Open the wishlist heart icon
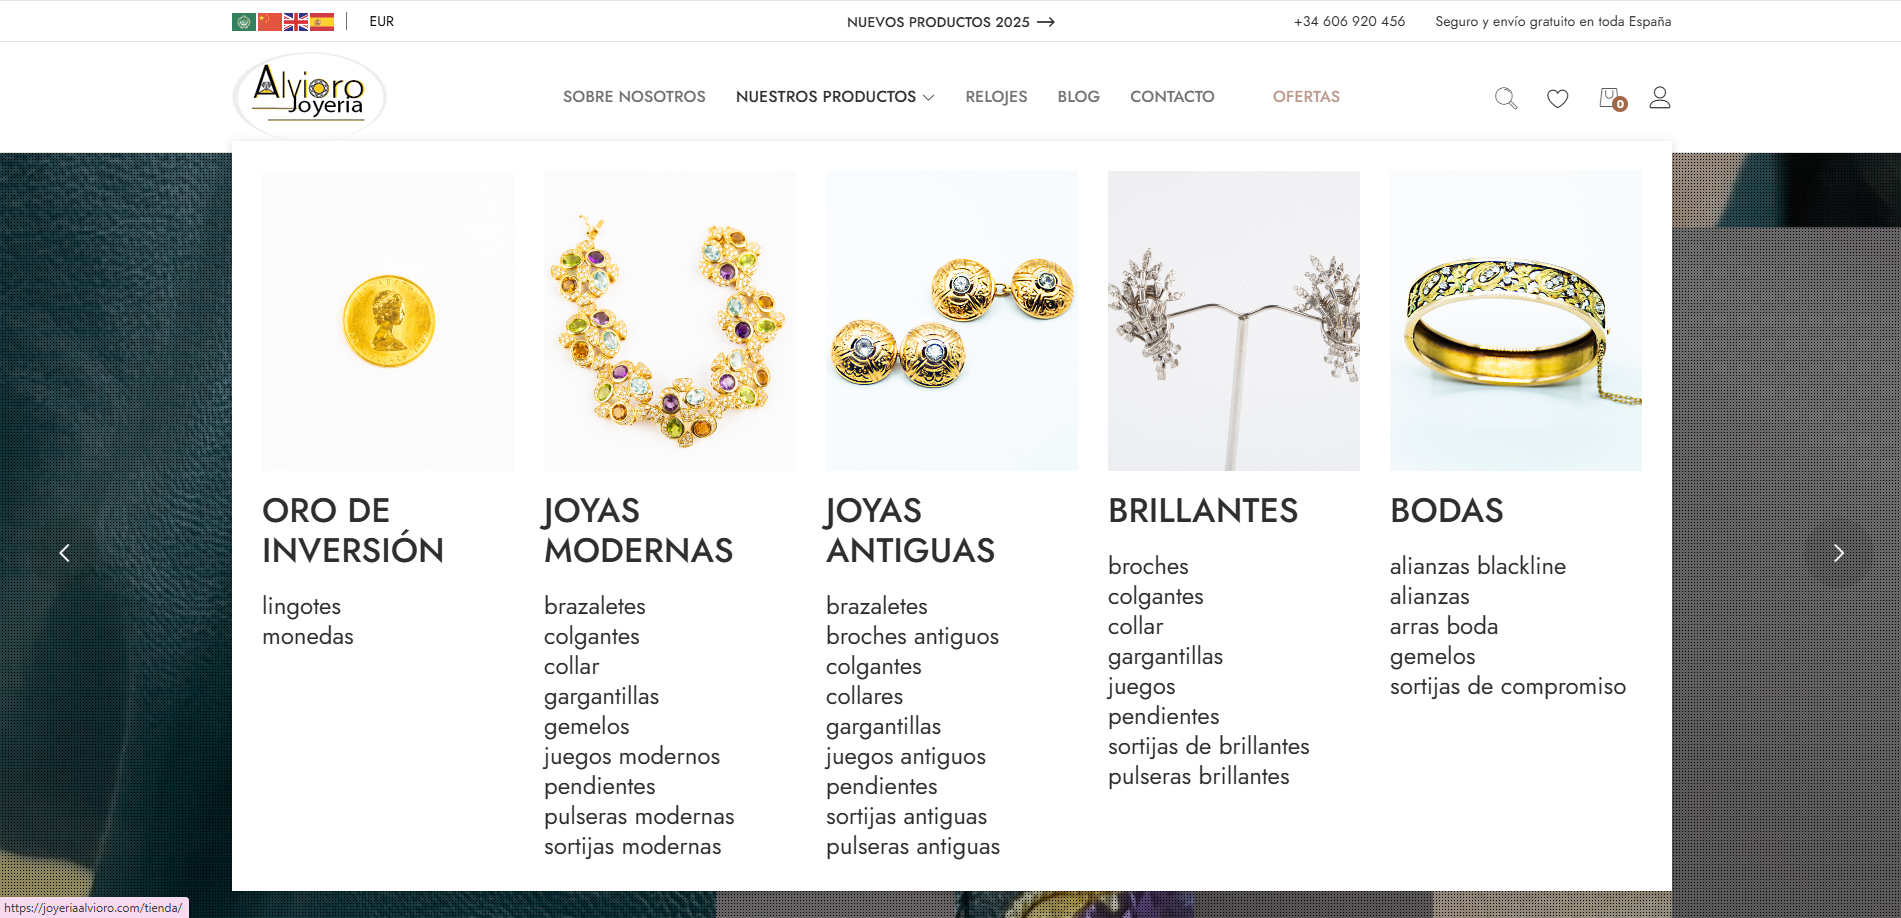This screenshot has height=918, width=1901. coord(1558,98)
